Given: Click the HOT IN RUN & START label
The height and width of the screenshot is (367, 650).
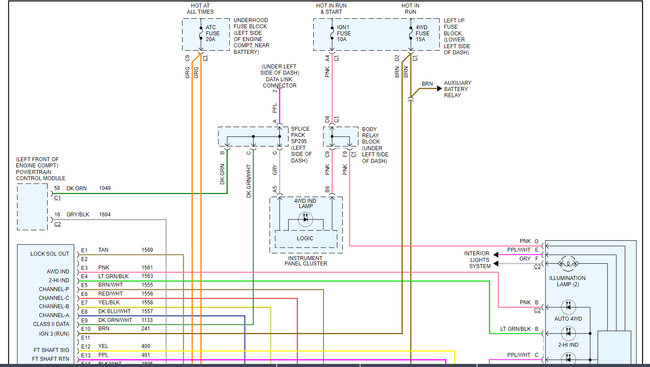Looking at the screenshot, I should pyautogui.click(x=331, y=9).
